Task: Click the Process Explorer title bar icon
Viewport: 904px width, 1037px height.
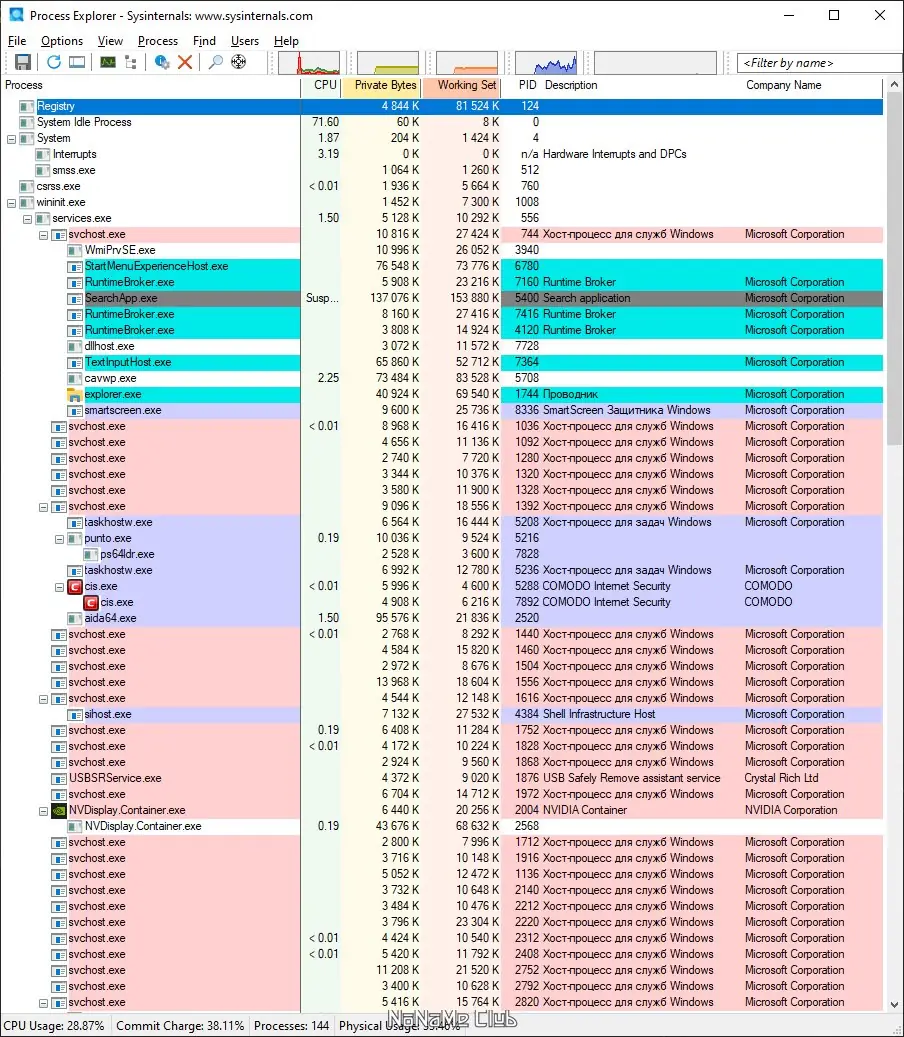Action: [16, 15]
